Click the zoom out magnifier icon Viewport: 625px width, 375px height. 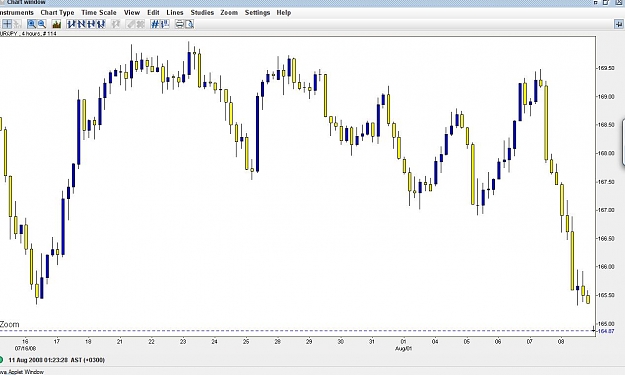coord(42,24)
